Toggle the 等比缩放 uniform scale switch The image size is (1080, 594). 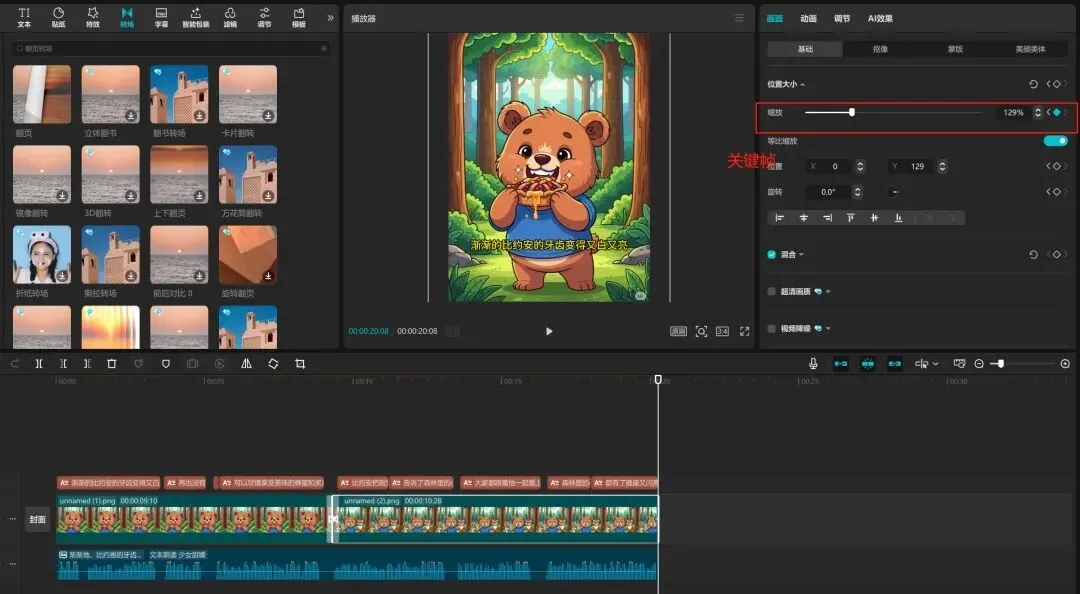tap(1055, 141)
